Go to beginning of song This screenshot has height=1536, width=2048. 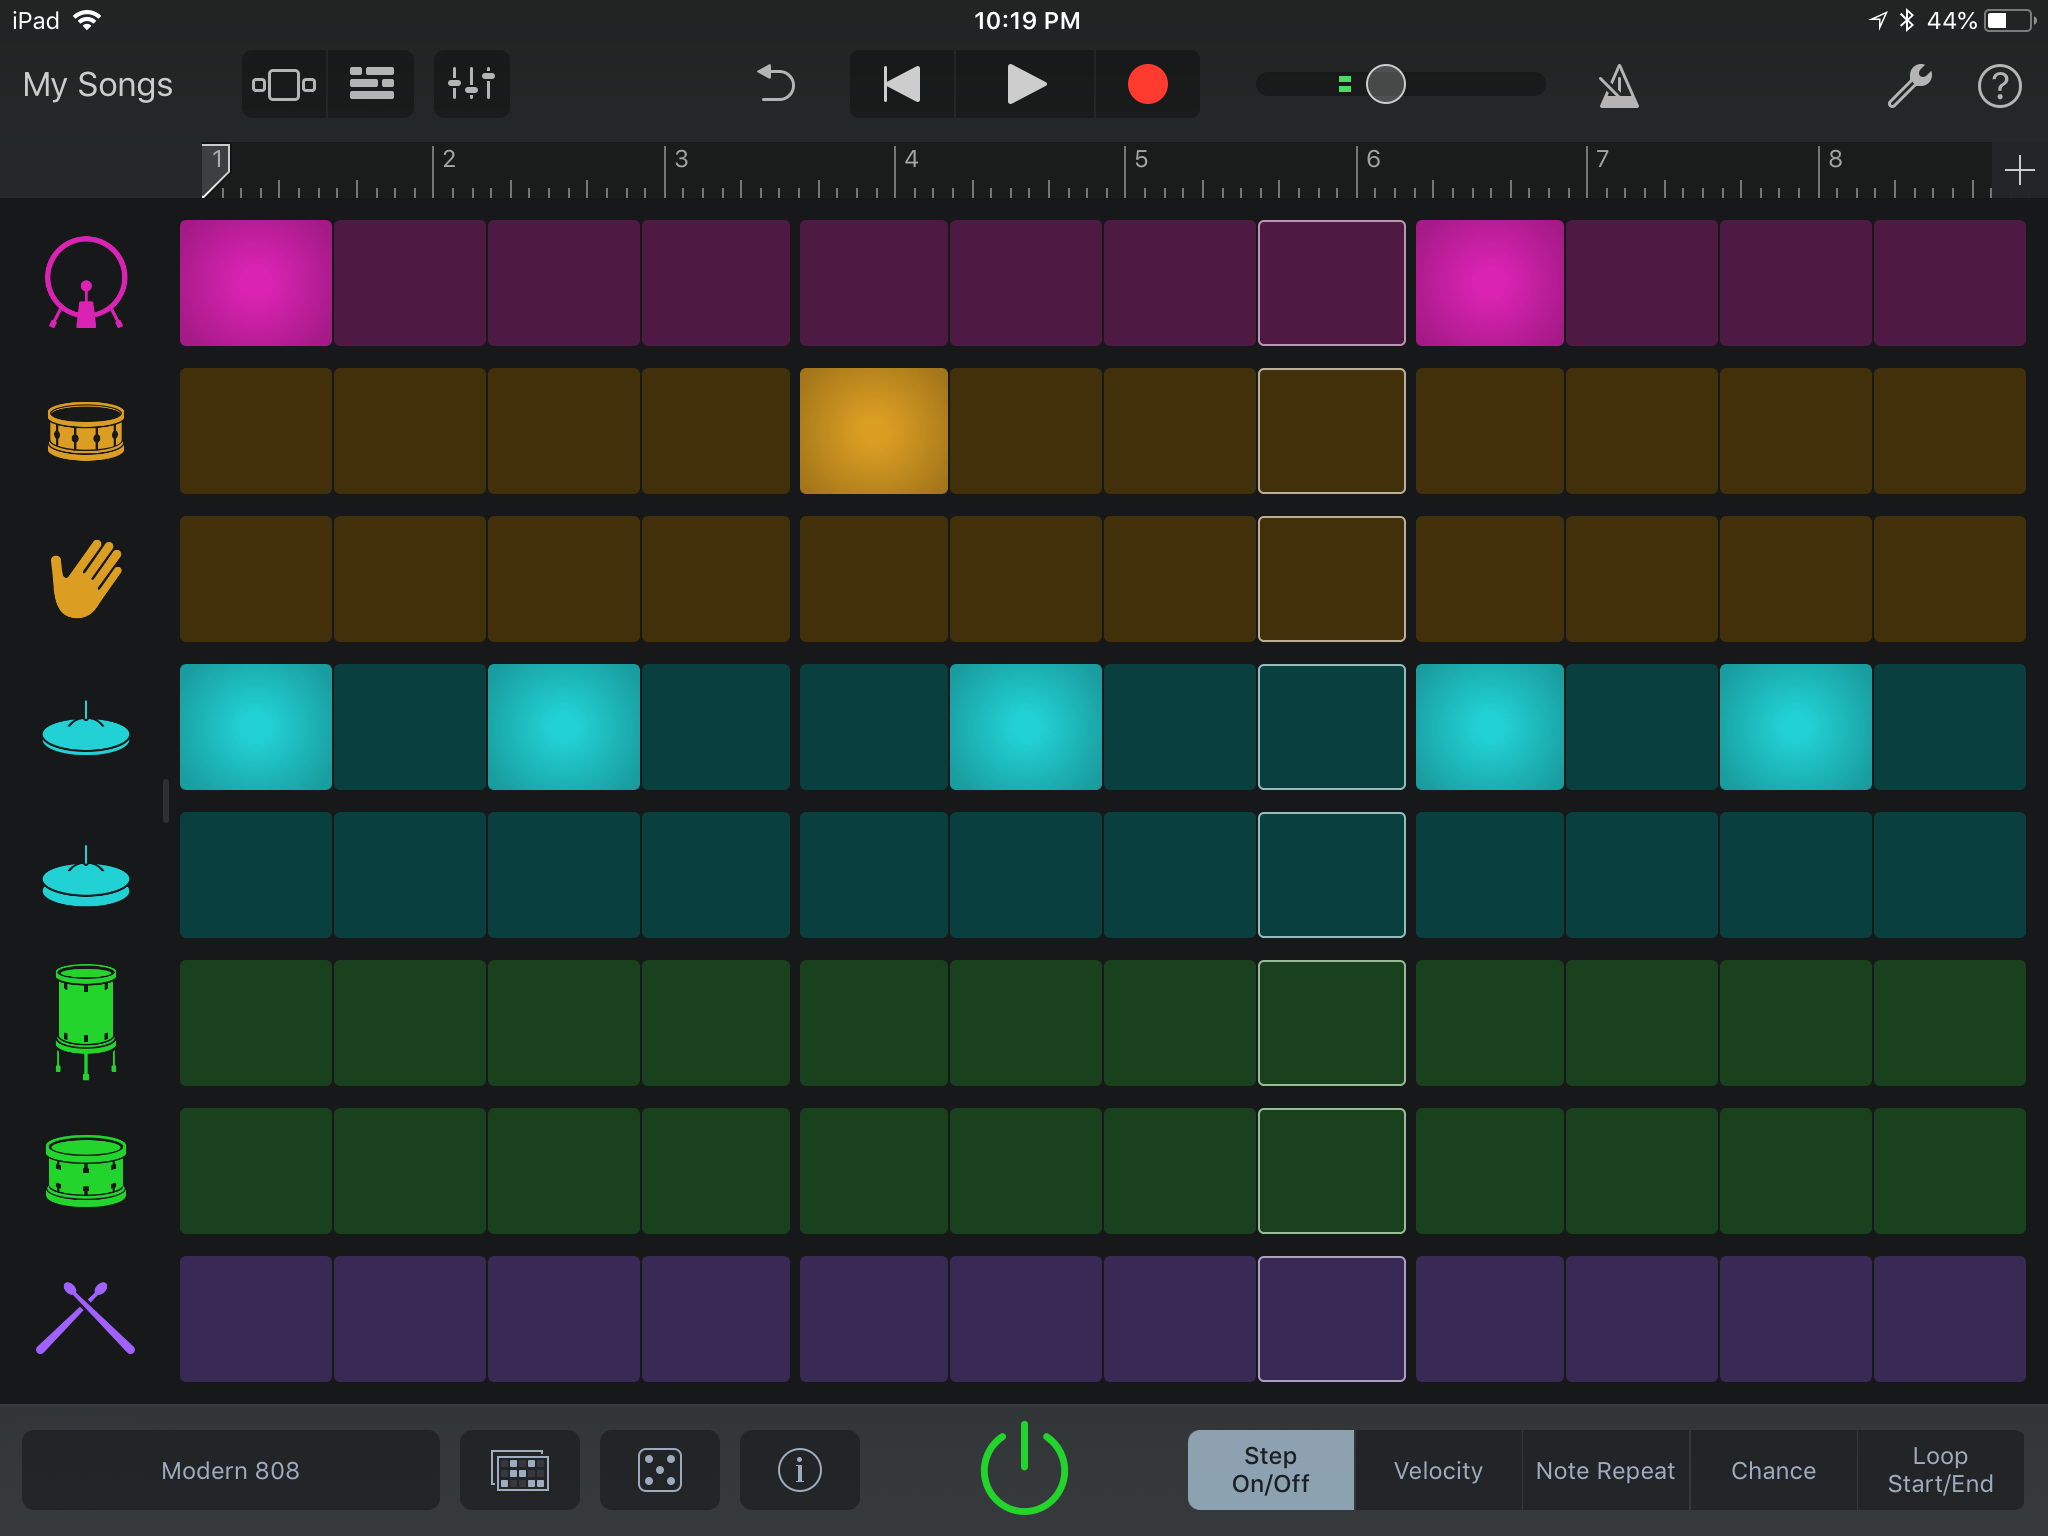click(x=902, y=85)
